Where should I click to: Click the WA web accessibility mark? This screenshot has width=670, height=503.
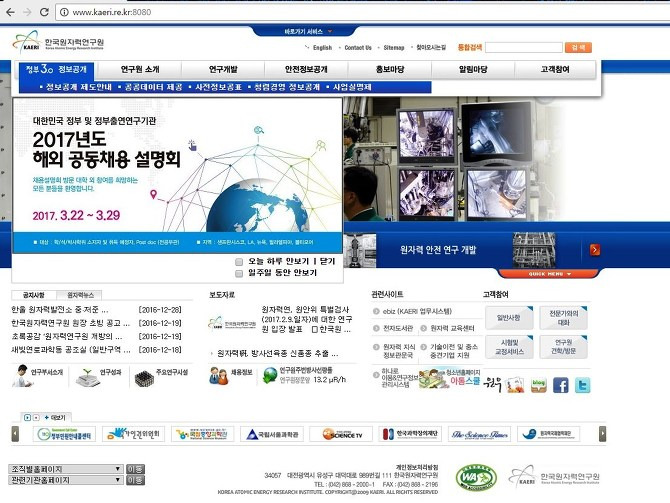point(476,478)
